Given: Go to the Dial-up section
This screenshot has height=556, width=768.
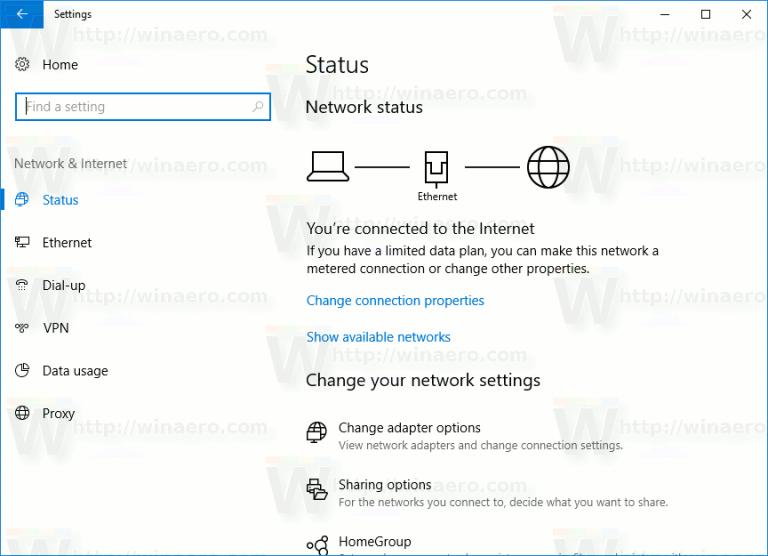Looking at the screenshot, I should click(64, 285).
